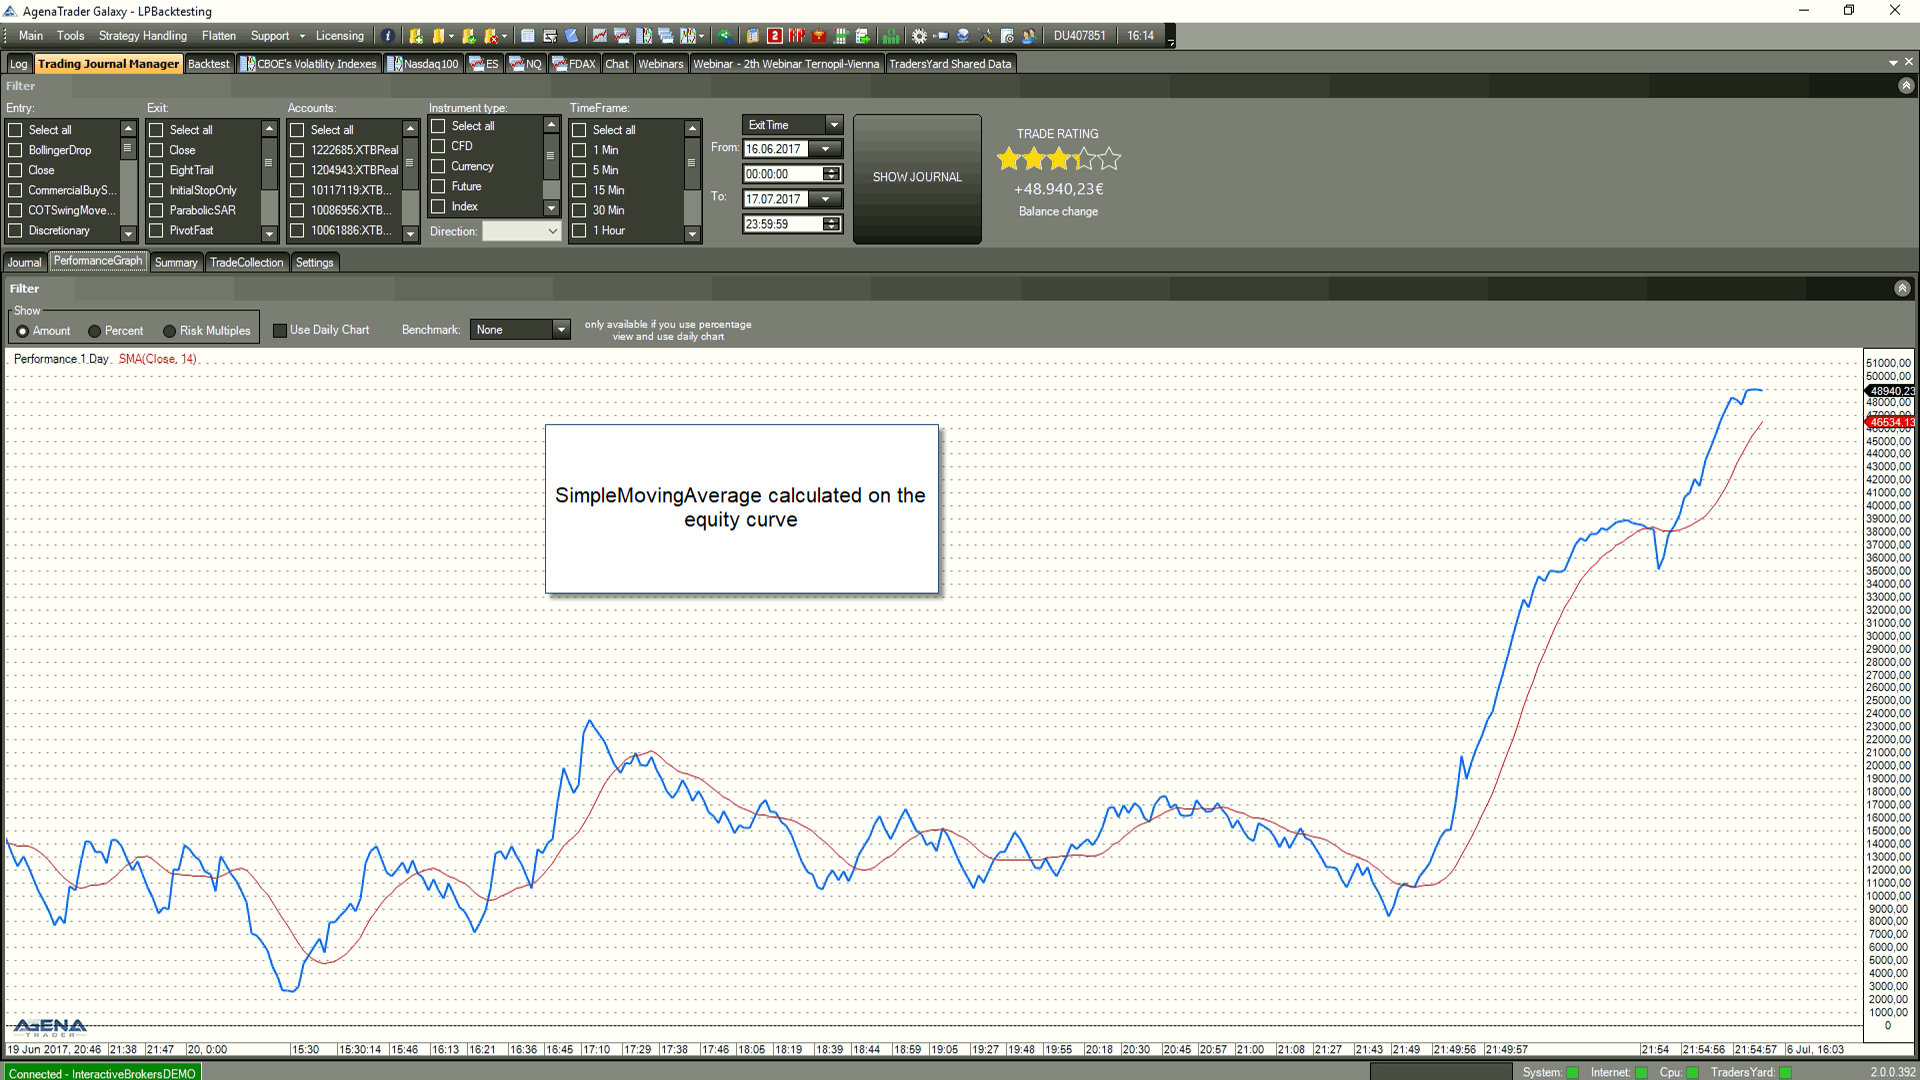Viewport: 1920px width, 1080px height.
Task: Click the Nasdaq100 tab
Action: [429, 63]
